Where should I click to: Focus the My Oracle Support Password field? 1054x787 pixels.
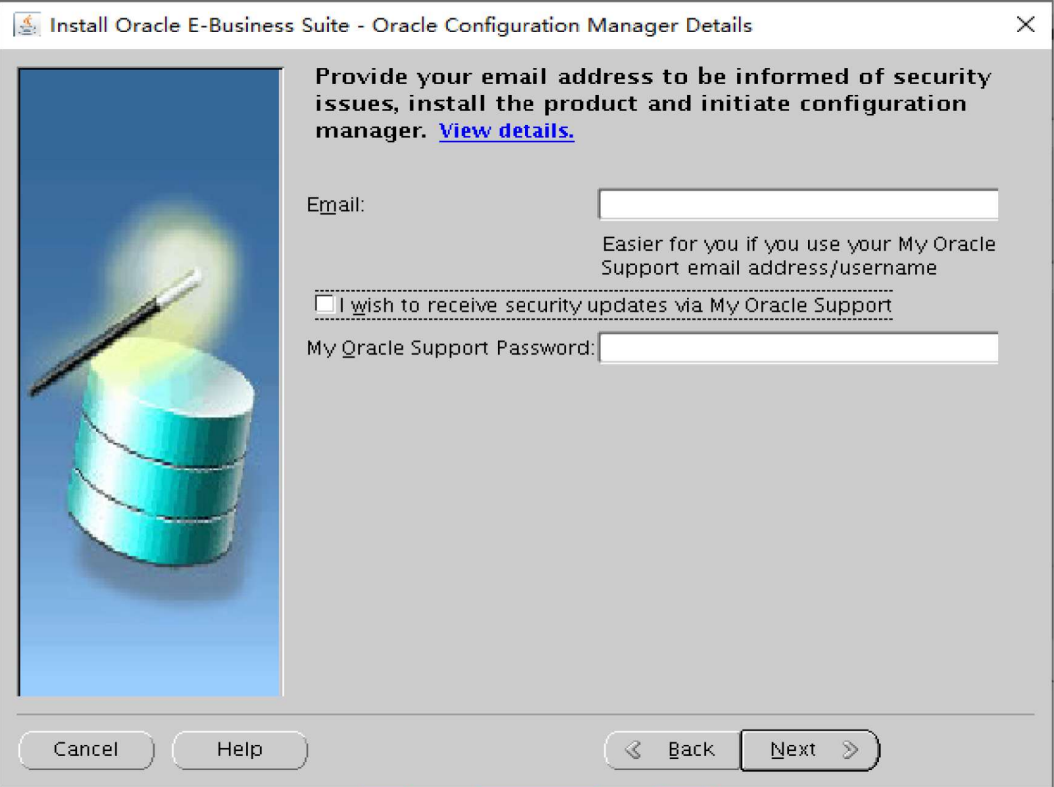pyautogui.click(x=798, y=347)
